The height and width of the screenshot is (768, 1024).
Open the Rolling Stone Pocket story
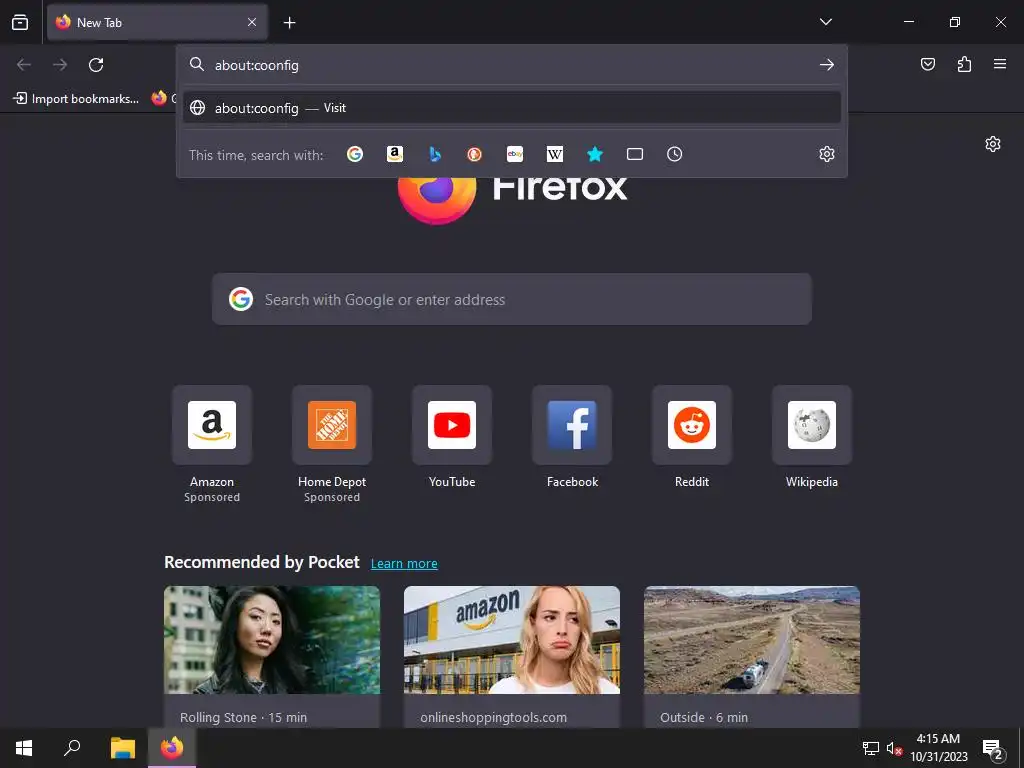tap(272, 656)
